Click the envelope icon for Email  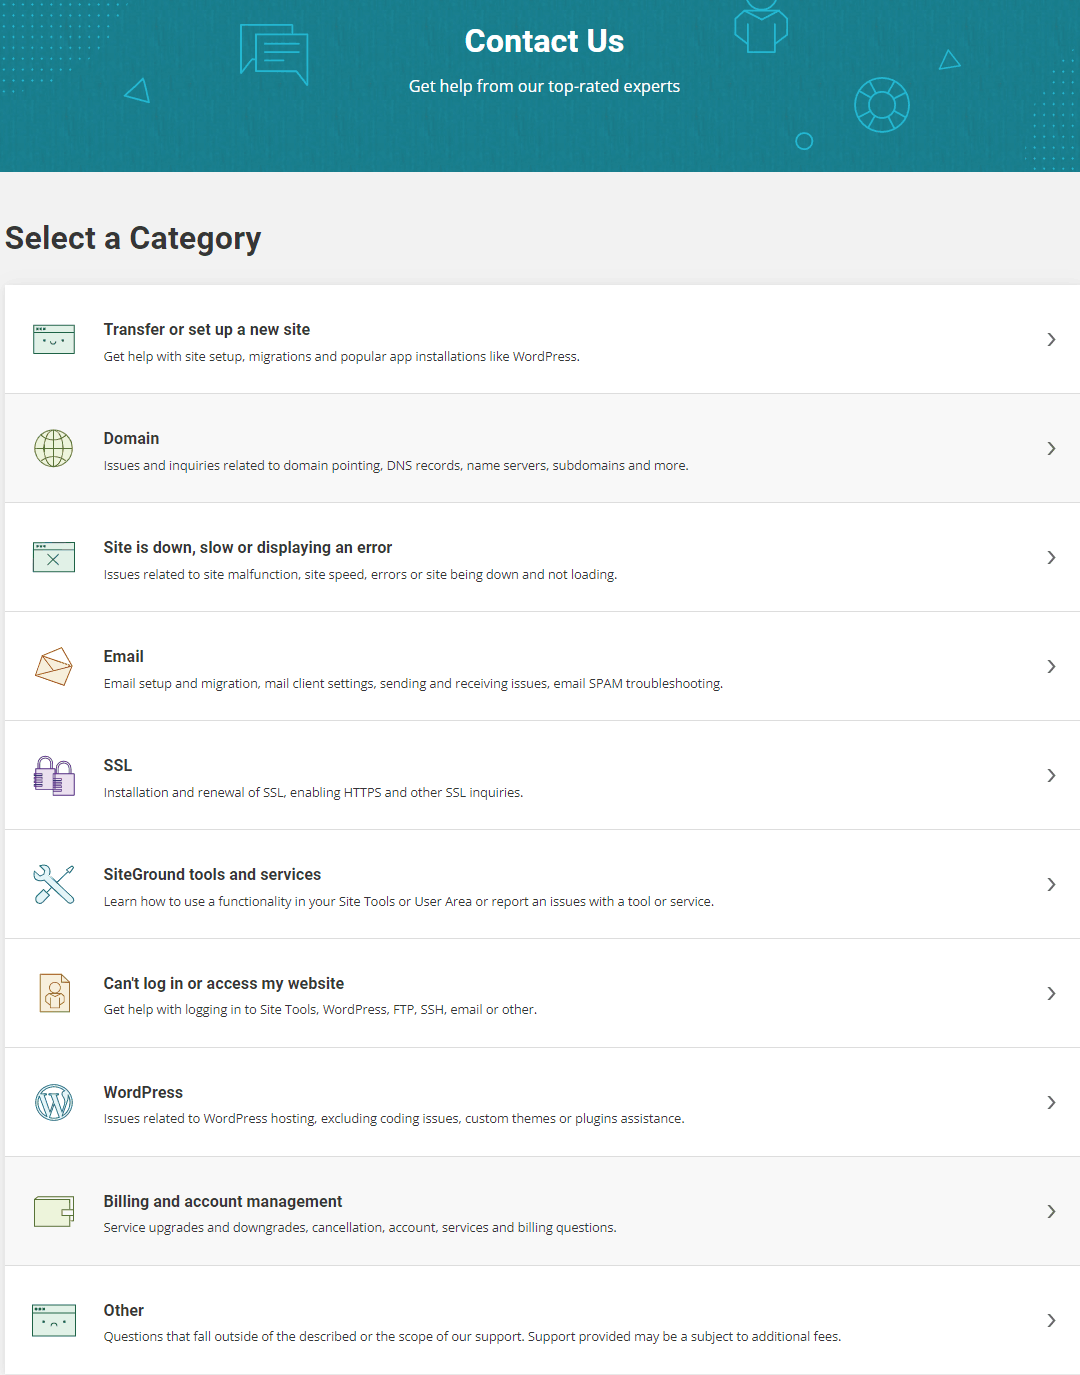(x=54, y=666)
